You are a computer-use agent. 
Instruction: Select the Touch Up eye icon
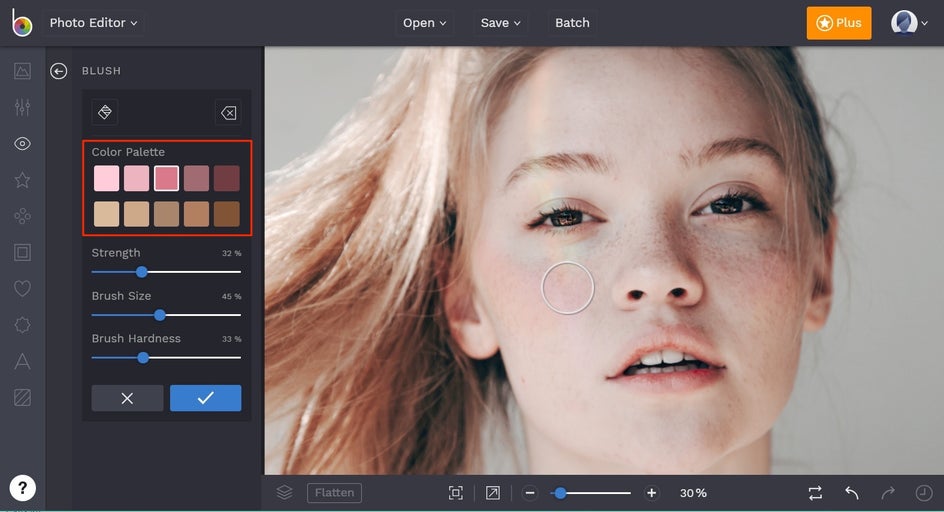click(x=22, y=143)
